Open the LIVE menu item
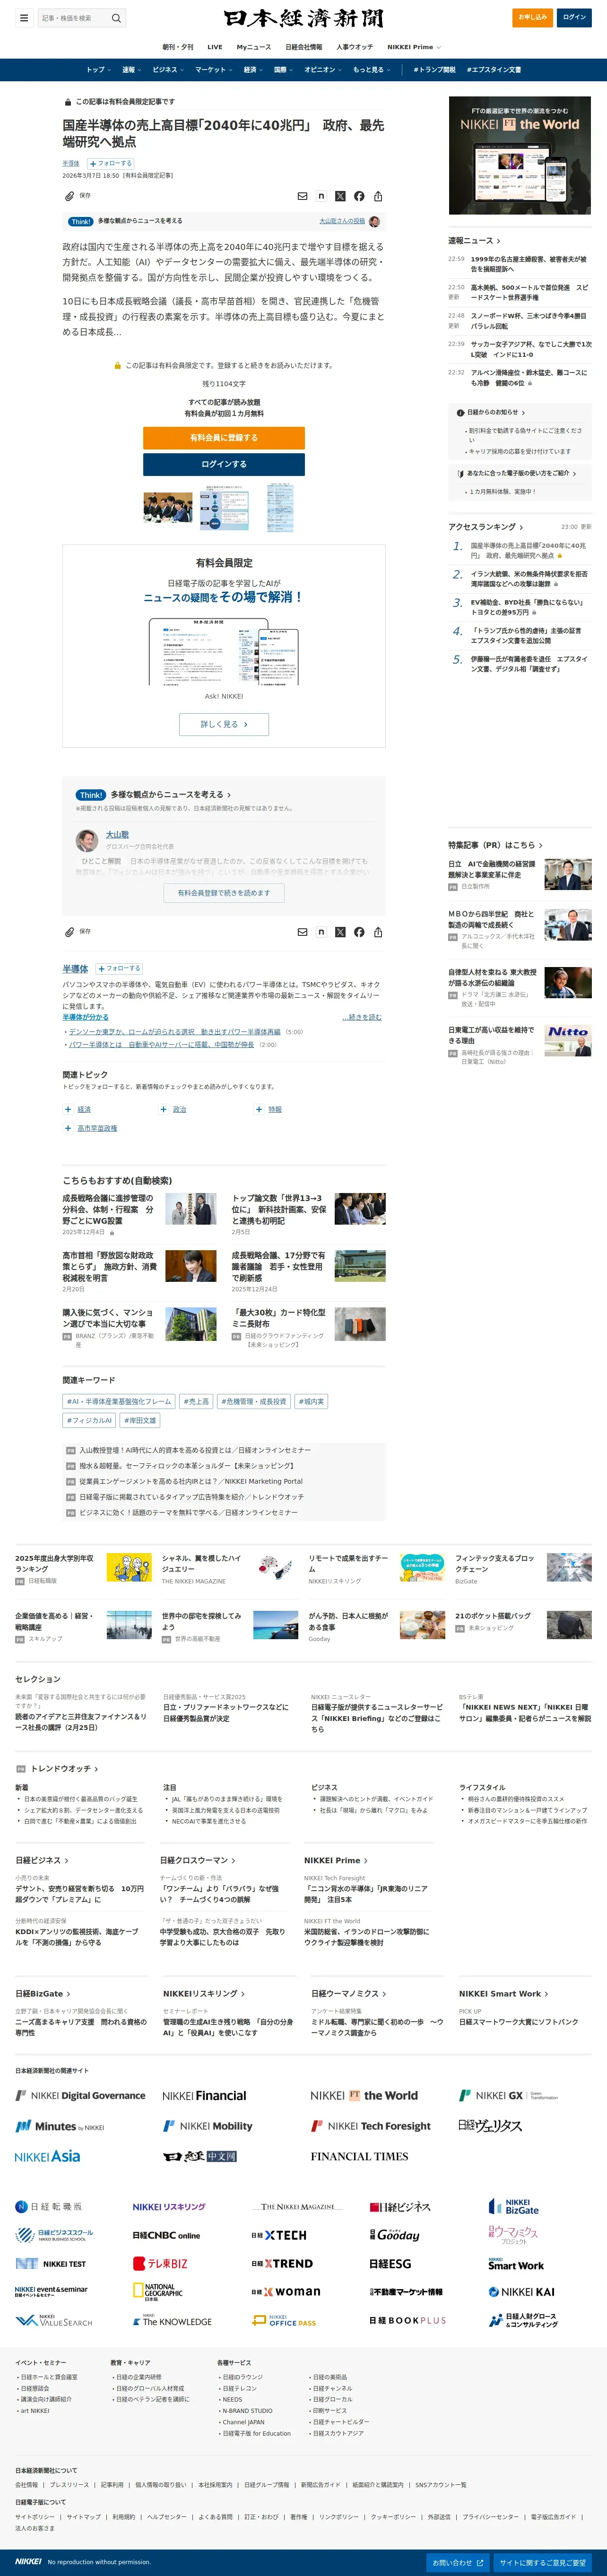The width and height of the screenshot is (607, 2576). click(215, 47)
